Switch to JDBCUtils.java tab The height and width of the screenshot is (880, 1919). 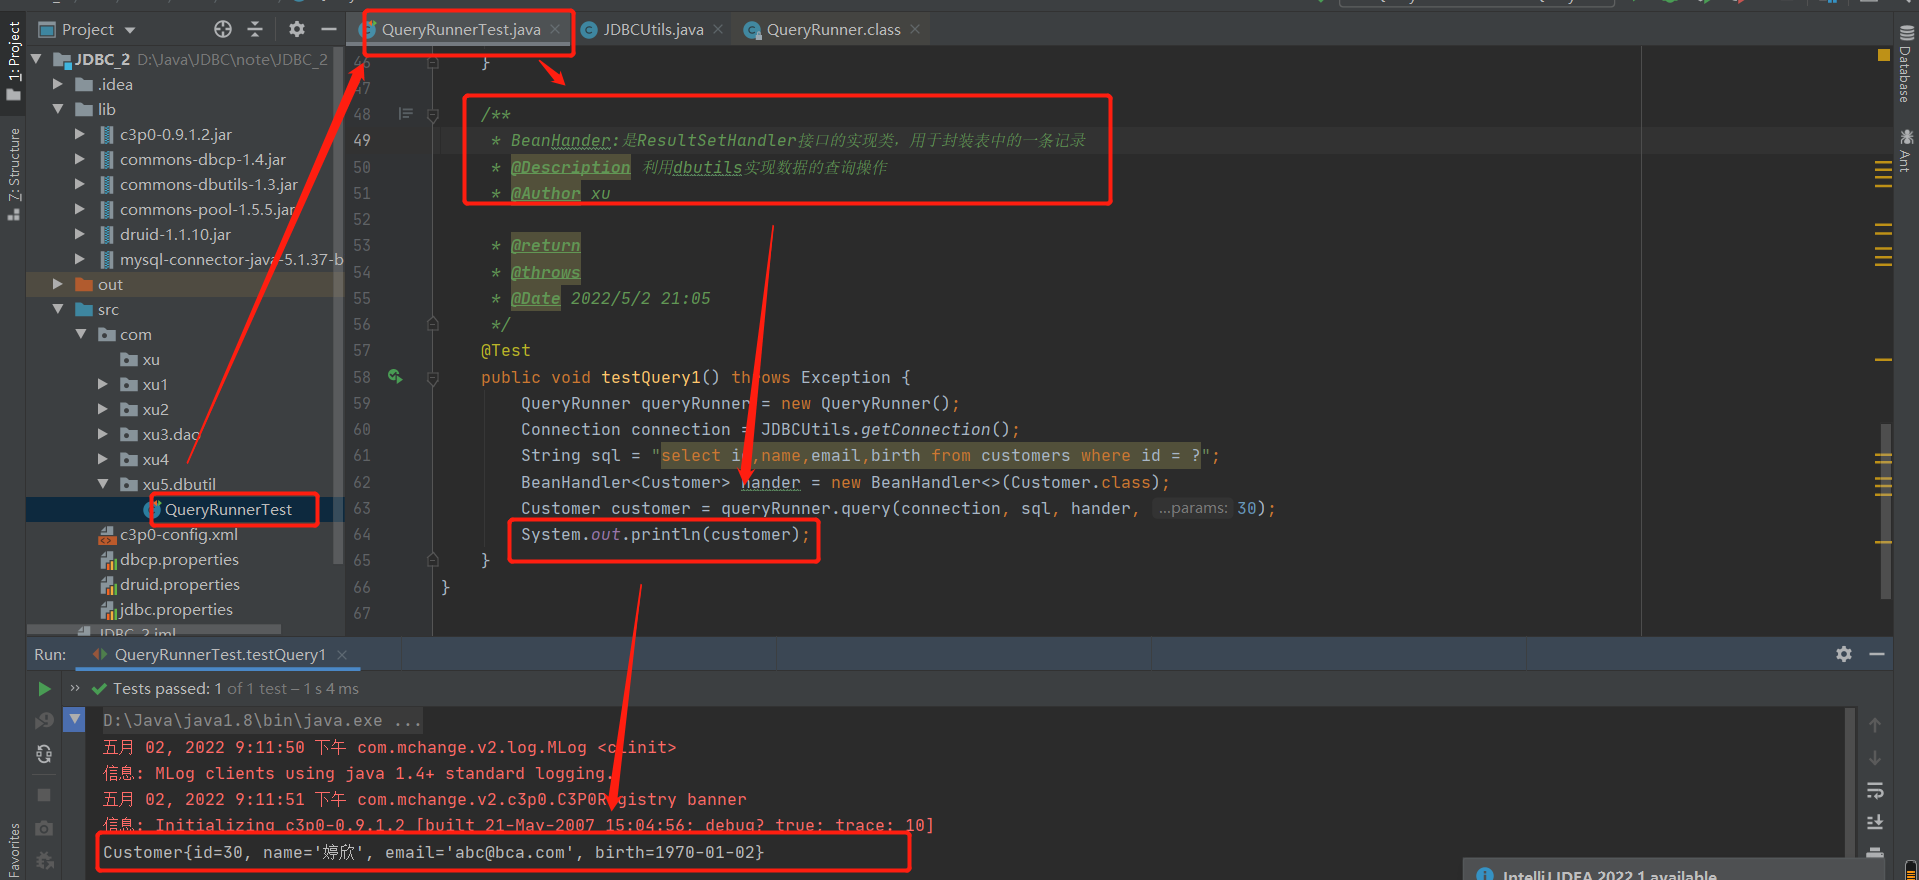tap(653, 30)
